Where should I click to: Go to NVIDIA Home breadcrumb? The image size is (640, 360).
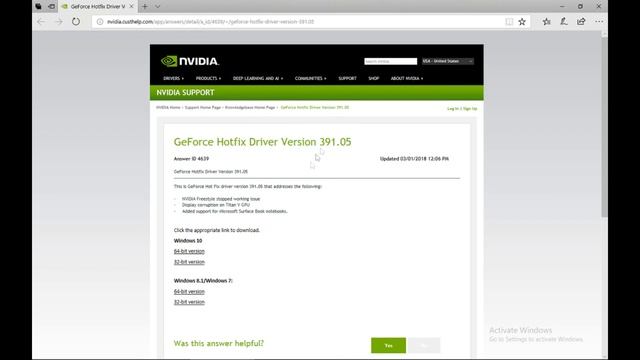168,107
